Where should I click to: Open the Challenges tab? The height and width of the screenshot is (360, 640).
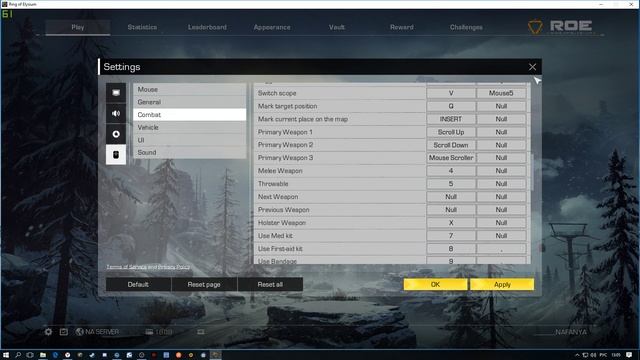pos(466,27)
